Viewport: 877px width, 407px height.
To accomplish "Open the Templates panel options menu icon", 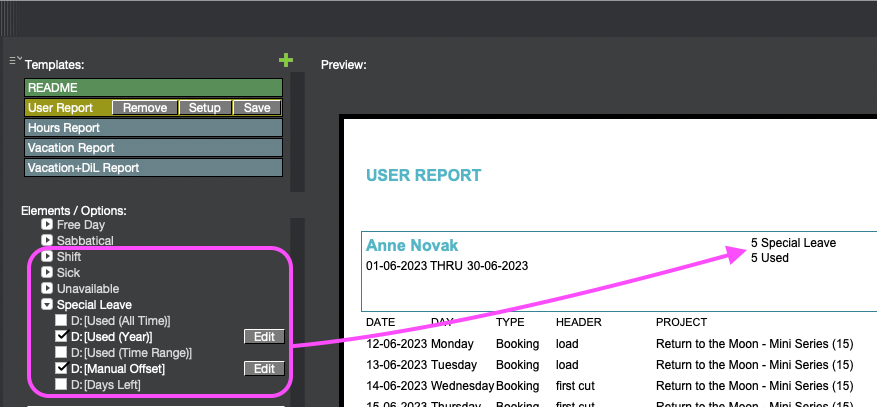I will [x=16, y=60].
